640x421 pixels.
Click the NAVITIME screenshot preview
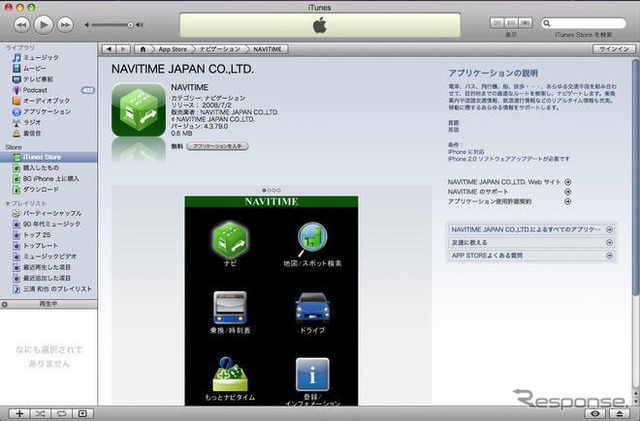tap(271, 301)
